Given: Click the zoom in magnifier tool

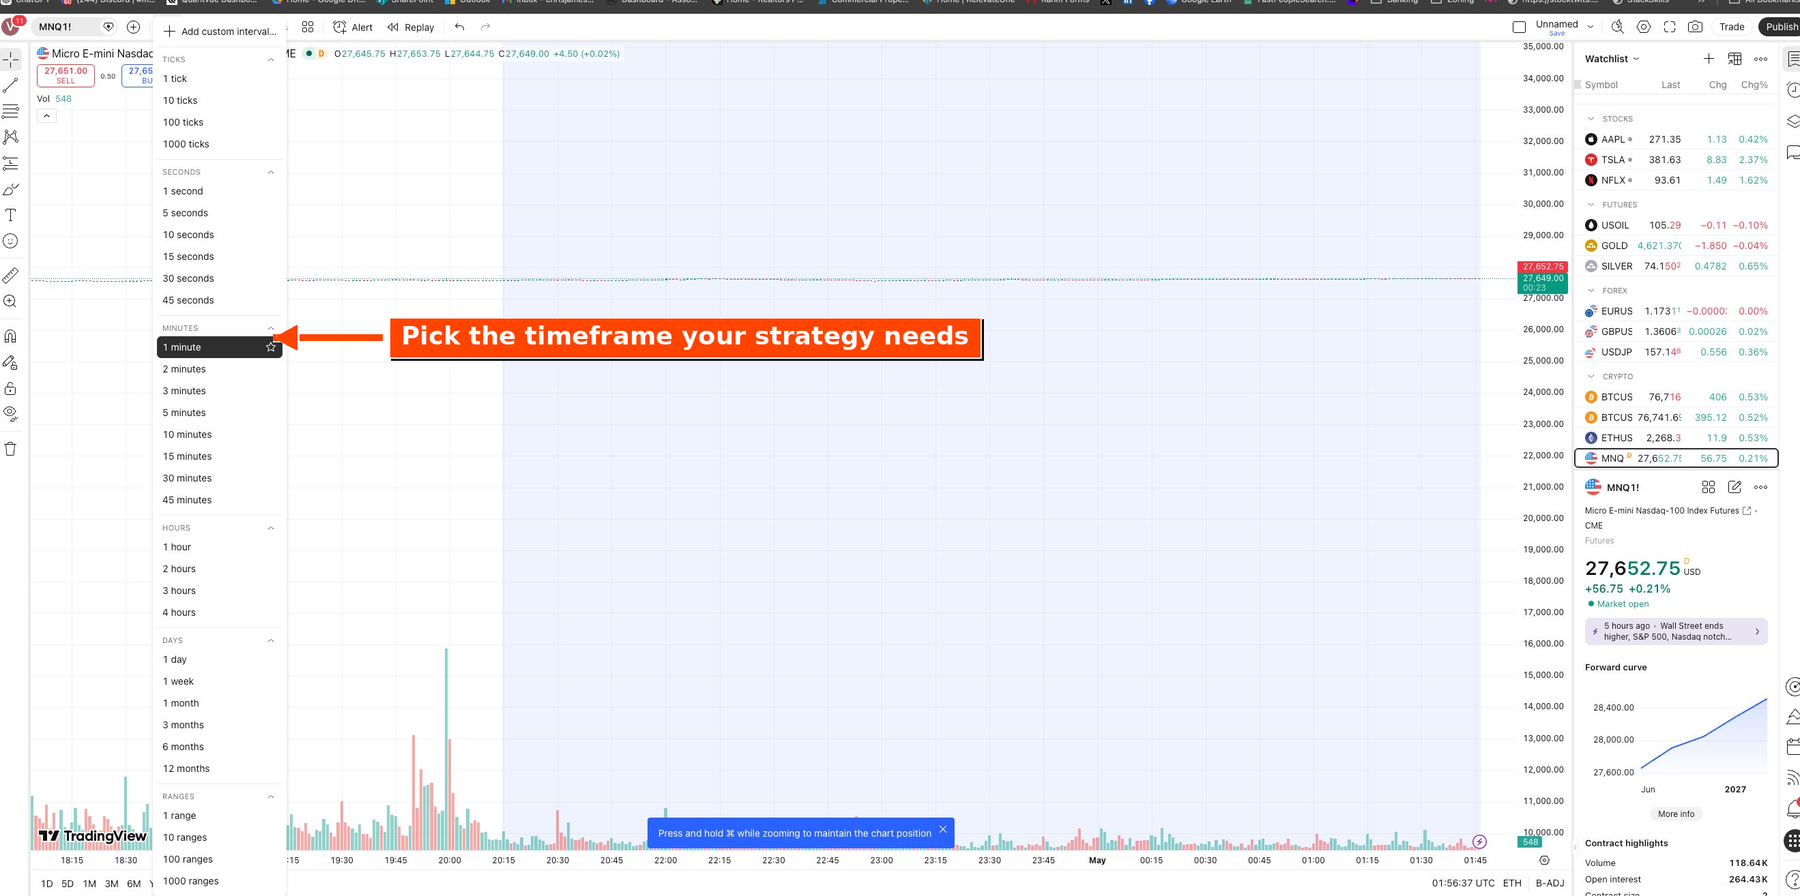Looking at the screenshot, I should click(11, 301).
